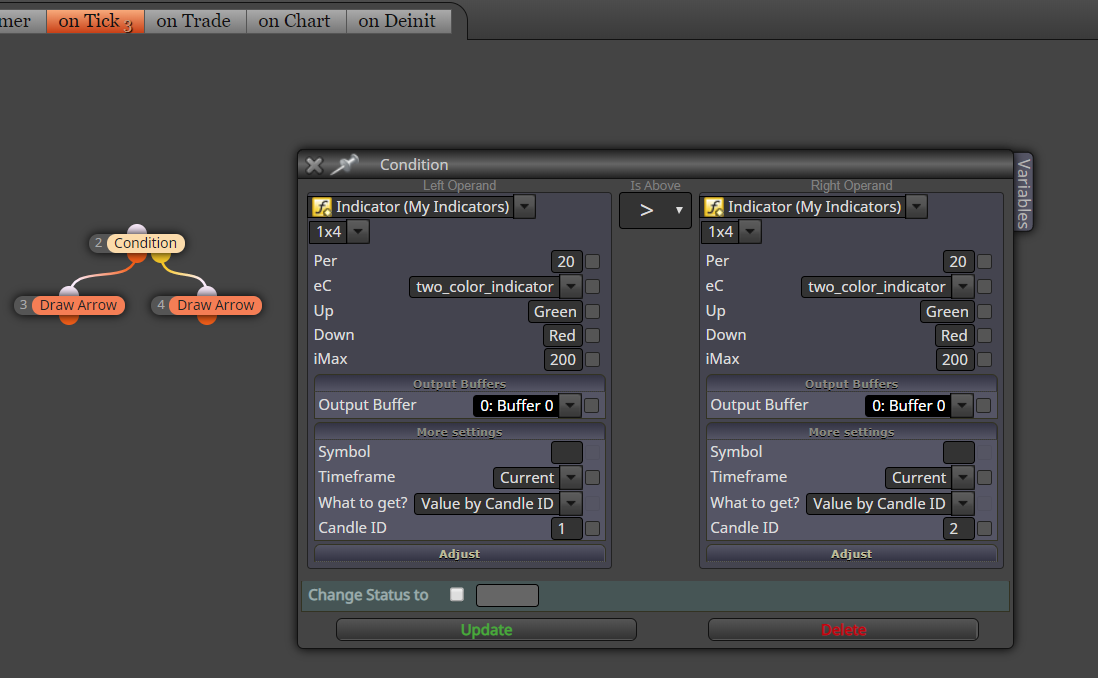The image size is (1098, 678).
Task: Open right operand Output Buffer dropdown
Action: [963, 406]
